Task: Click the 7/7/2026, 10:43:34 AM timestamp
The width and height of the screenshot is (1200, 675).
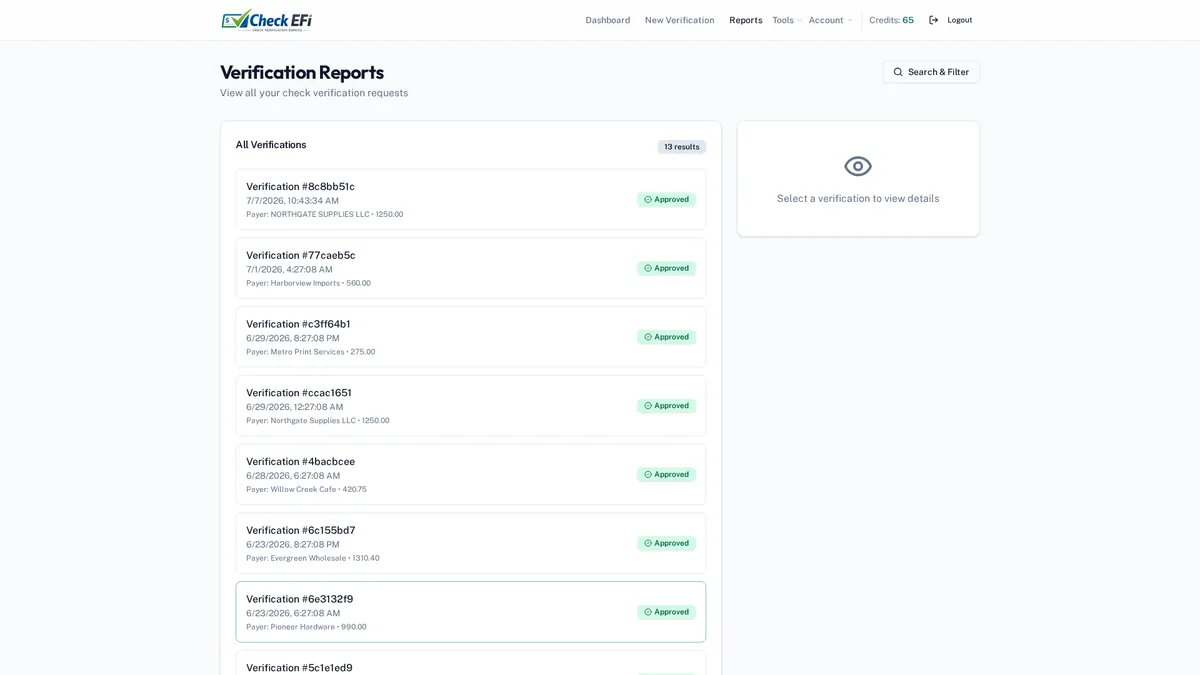Action: point(293,201)
